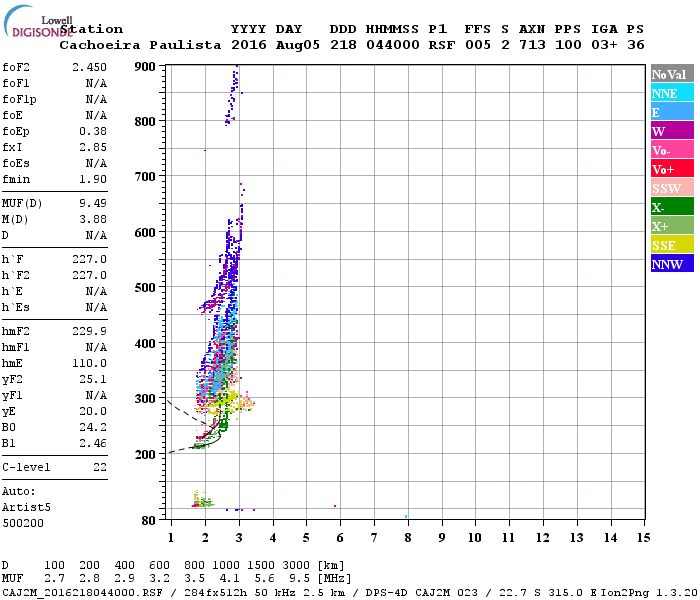Click the B1 value 2.46
700x600 pixels.
(93, 444)
